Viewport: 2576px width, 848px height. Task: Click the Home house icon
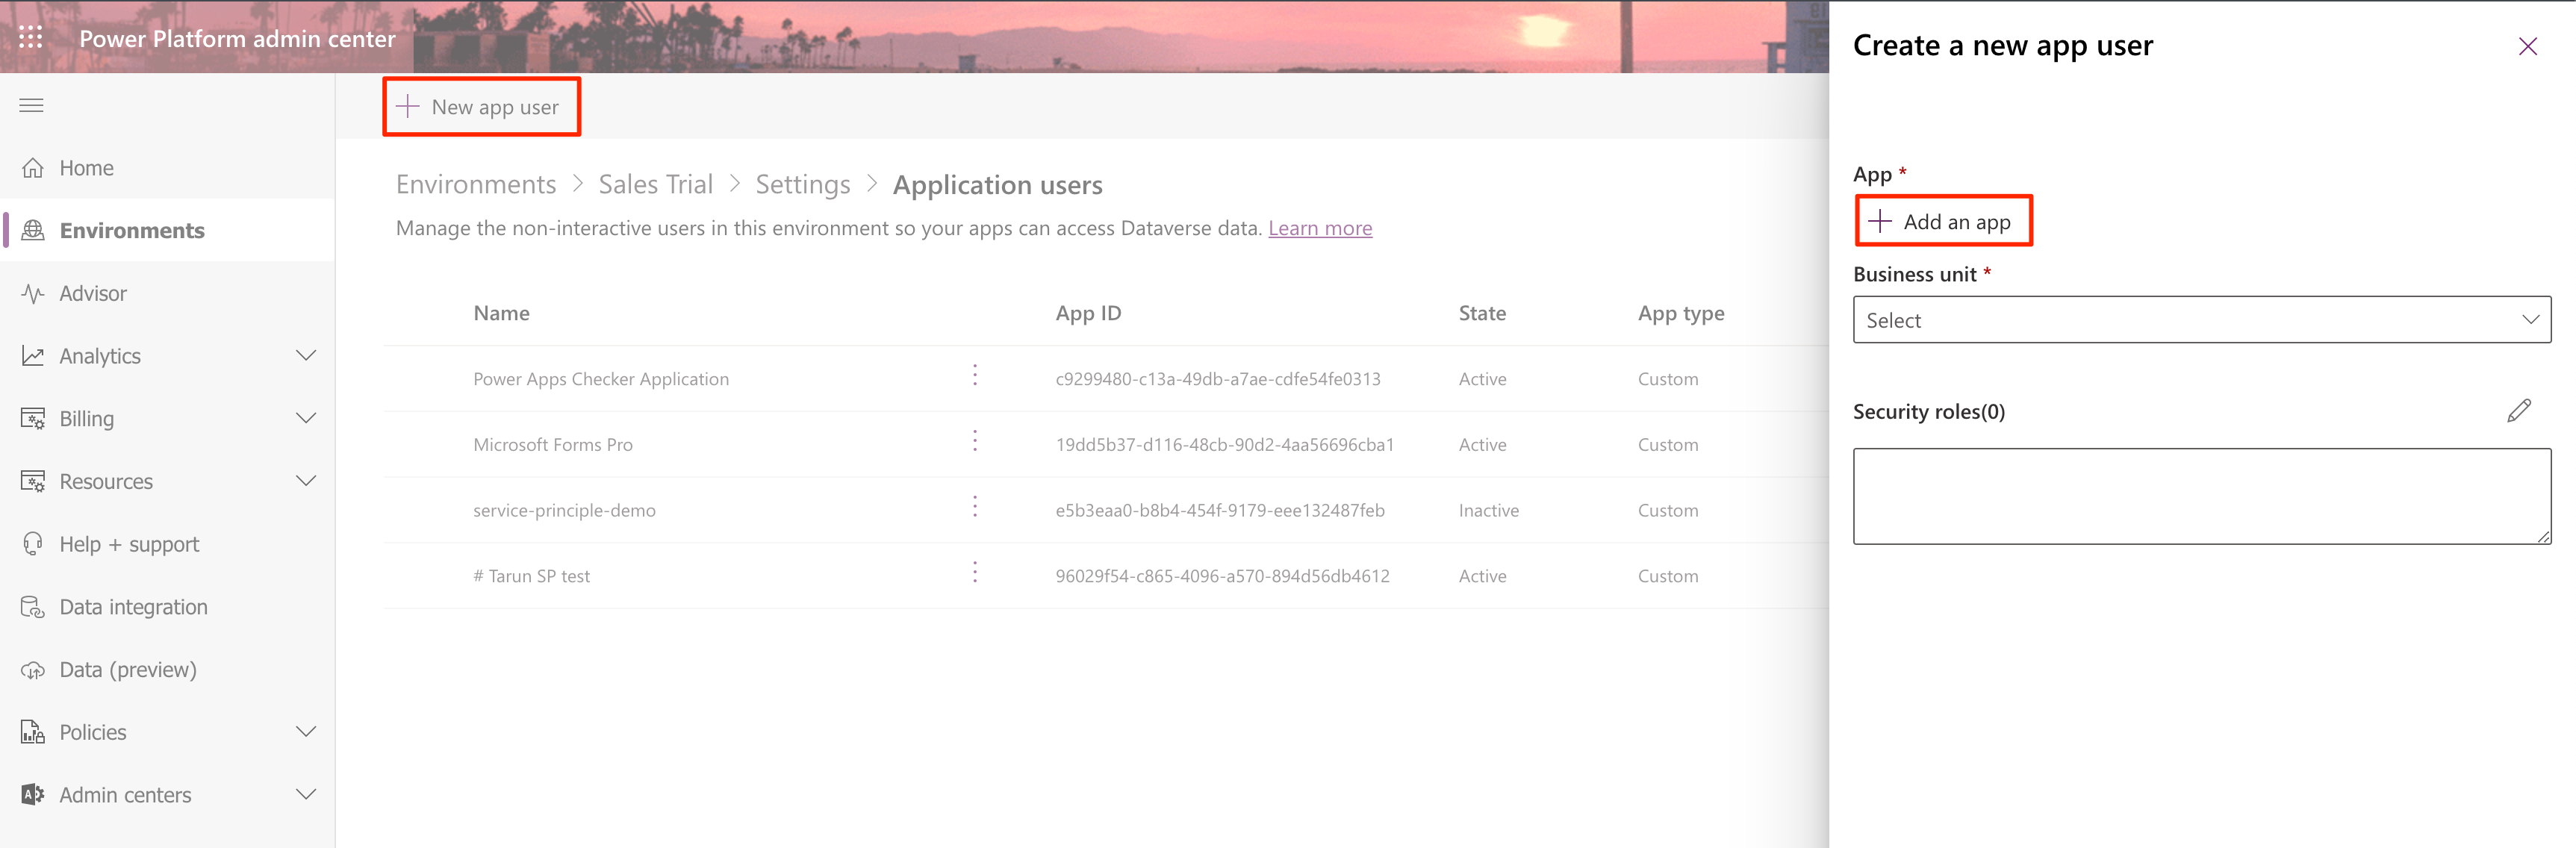tap(33, 168)
